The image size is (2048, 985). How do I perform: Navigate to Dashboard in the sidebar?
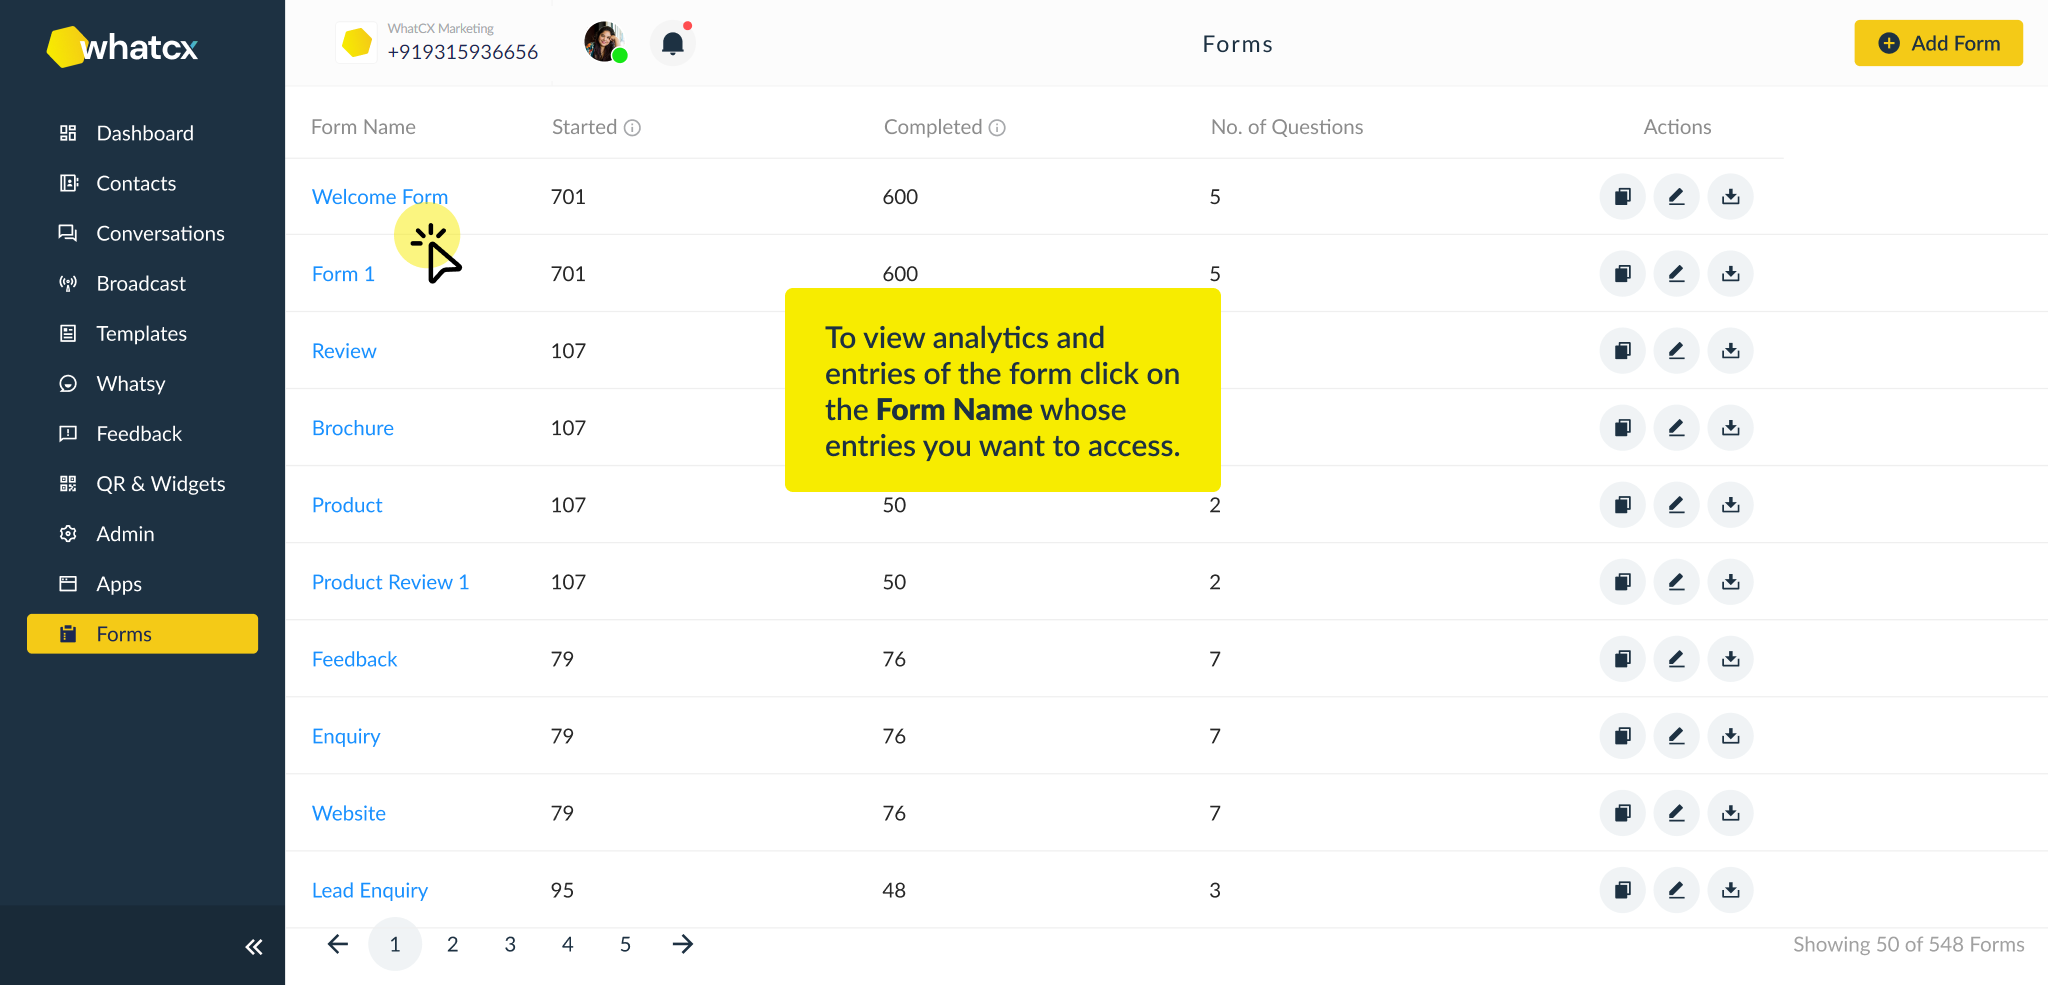[145, 132]
